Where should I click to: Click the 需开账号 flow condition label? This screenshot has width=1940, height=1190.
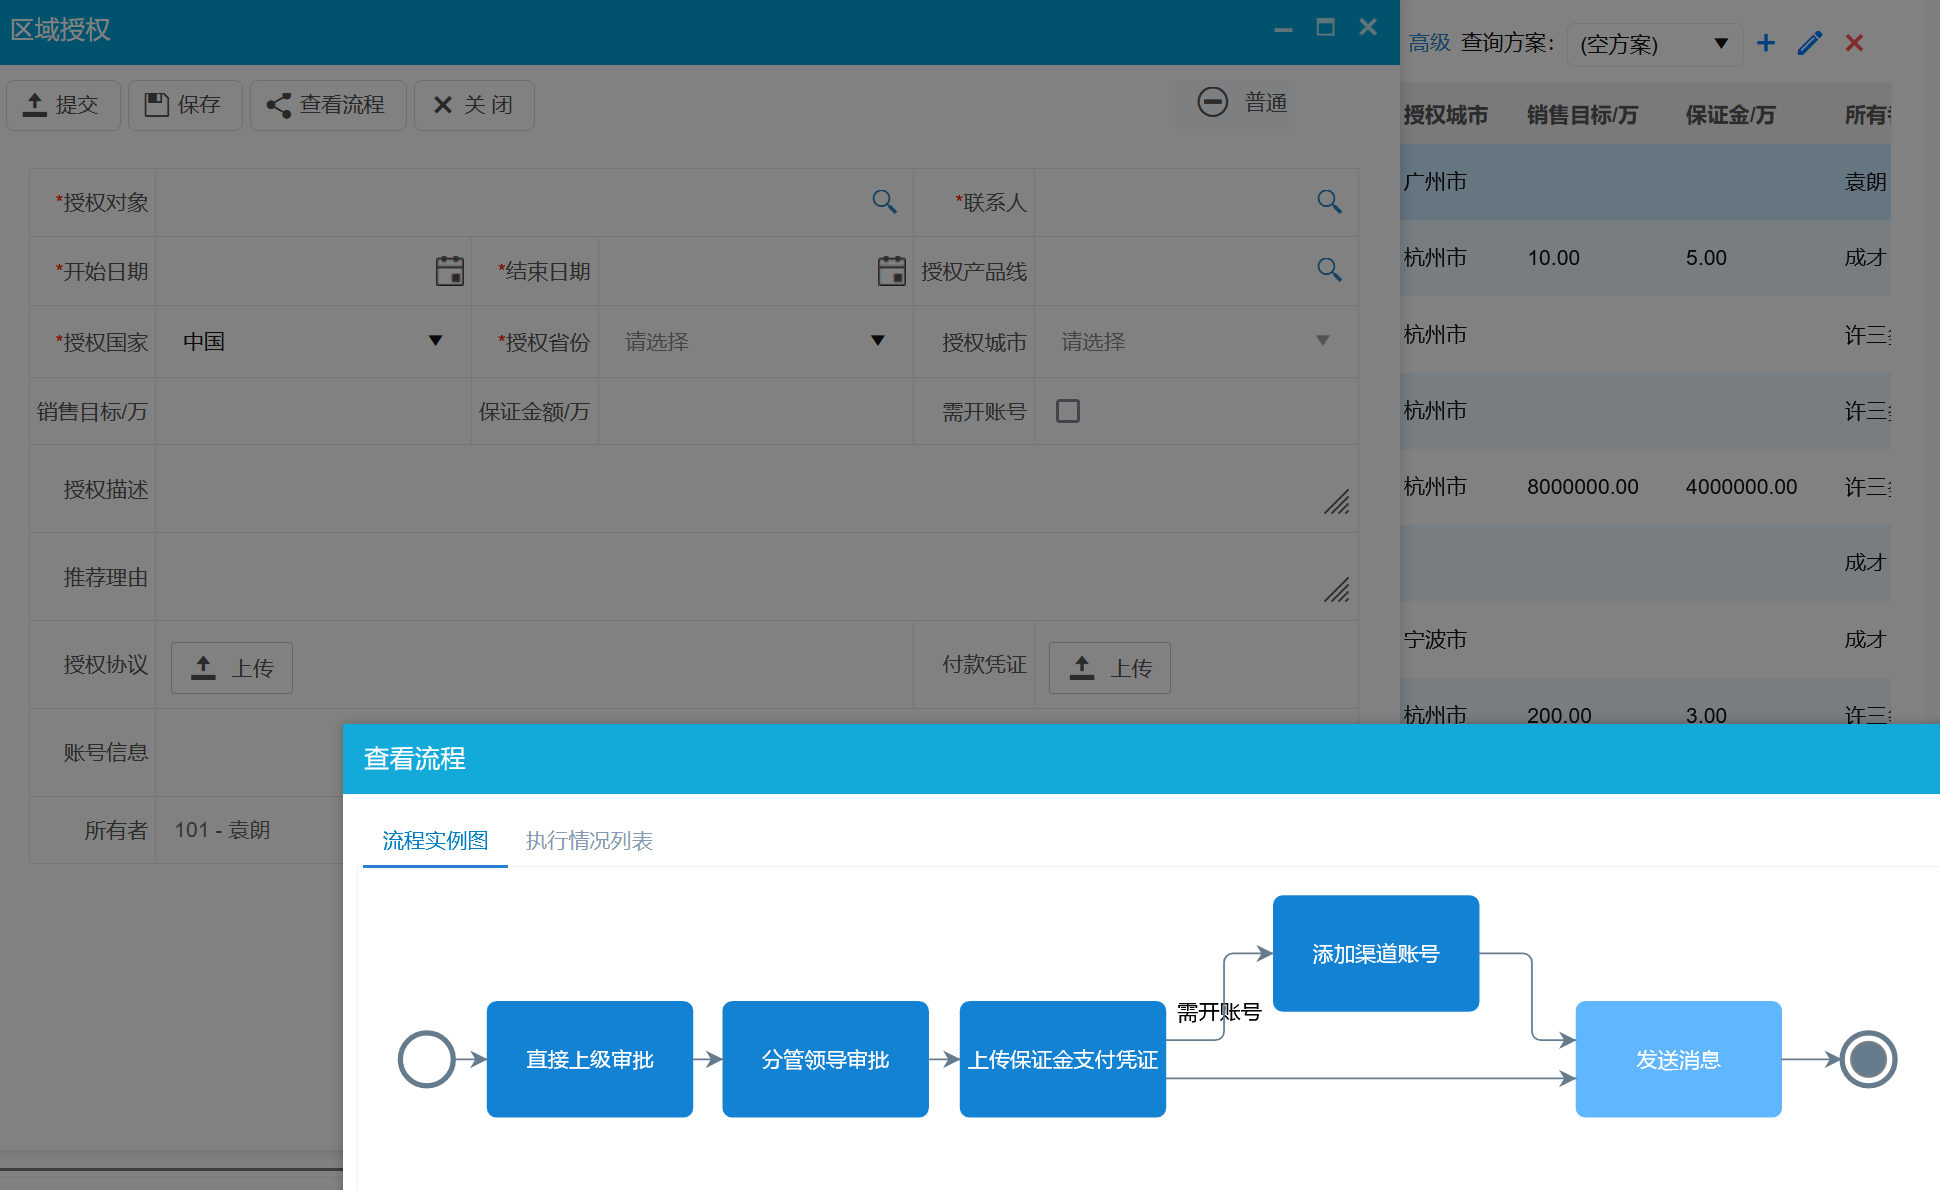tap(1219, 1012)
